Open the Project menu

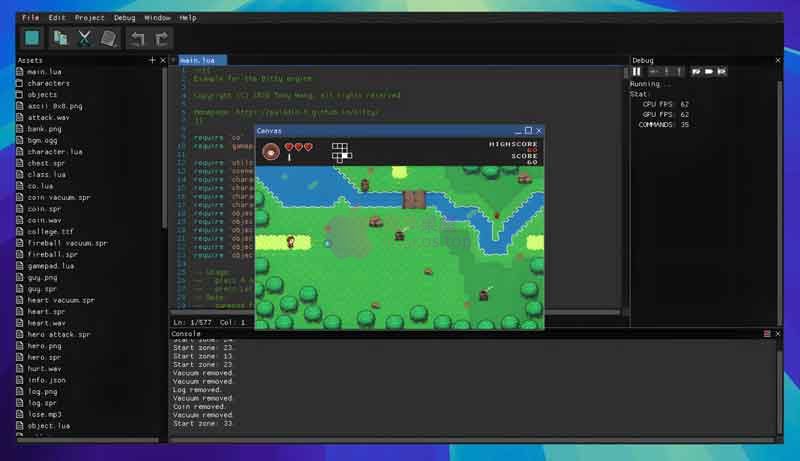pos(89,18)
